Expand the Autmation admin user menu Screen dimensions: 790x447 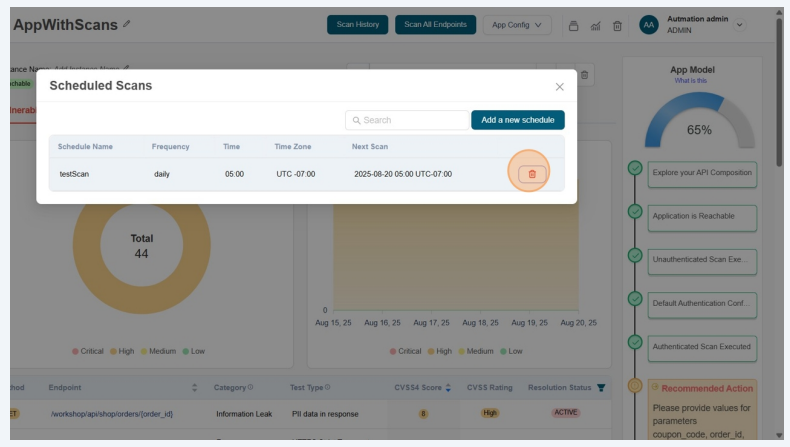tap(740, 25)
